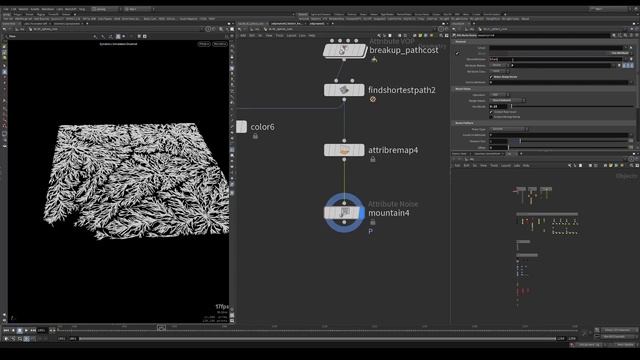Click the select tool atop viewport left toolbar
The width and height of the screenshot is (640, 360).
[x=4, y=47]
